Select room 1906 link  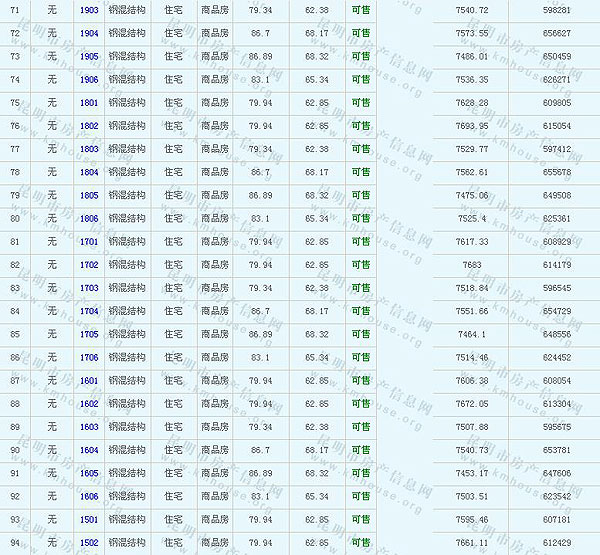coord(89,79)
